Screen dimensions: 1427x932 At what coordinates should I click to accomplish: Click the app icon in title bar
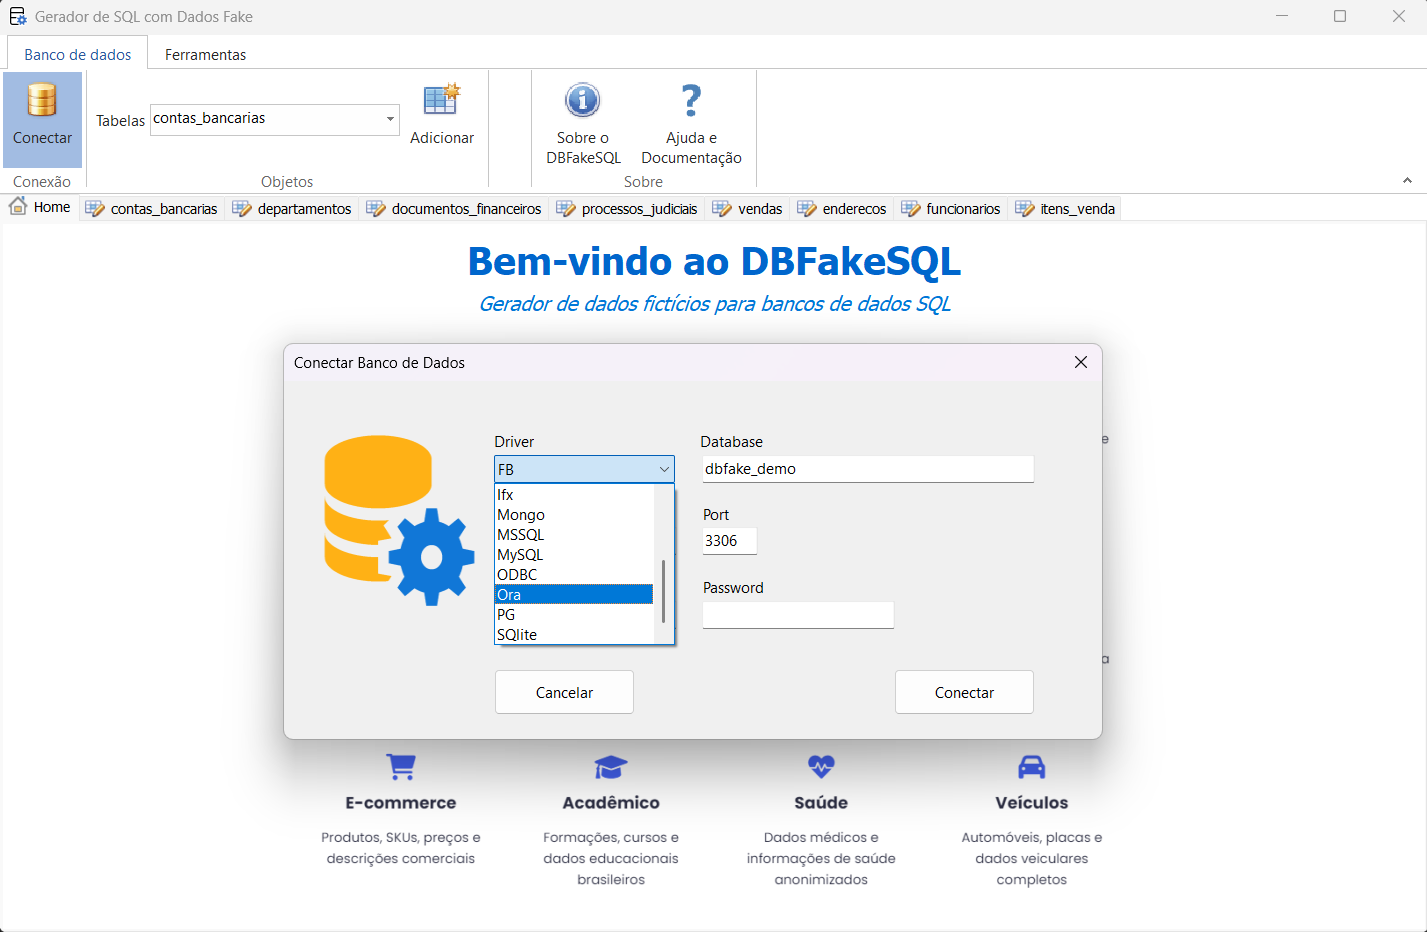tap(17, 16)
